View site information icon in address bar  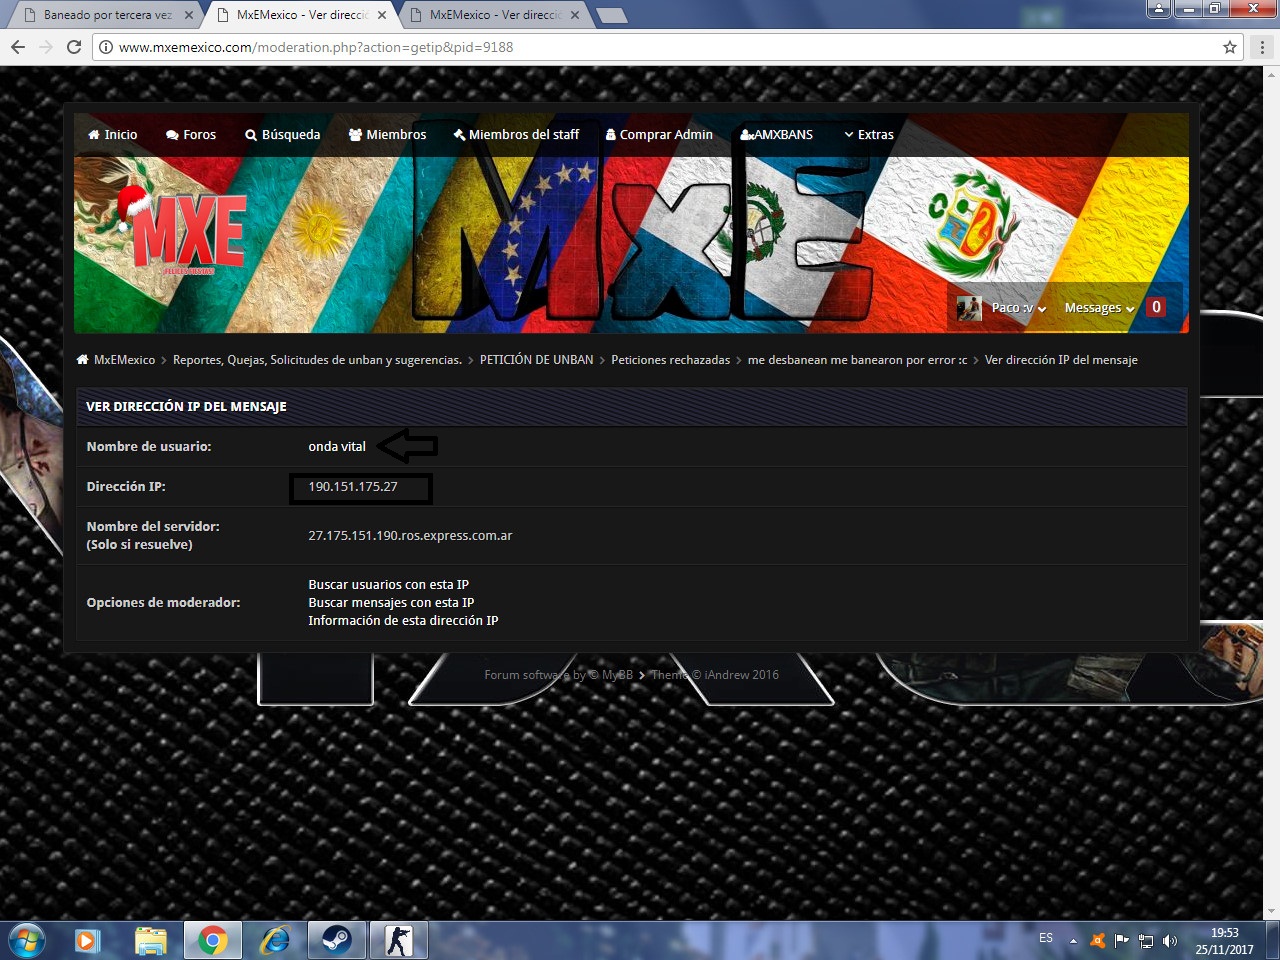click(105, 47)
